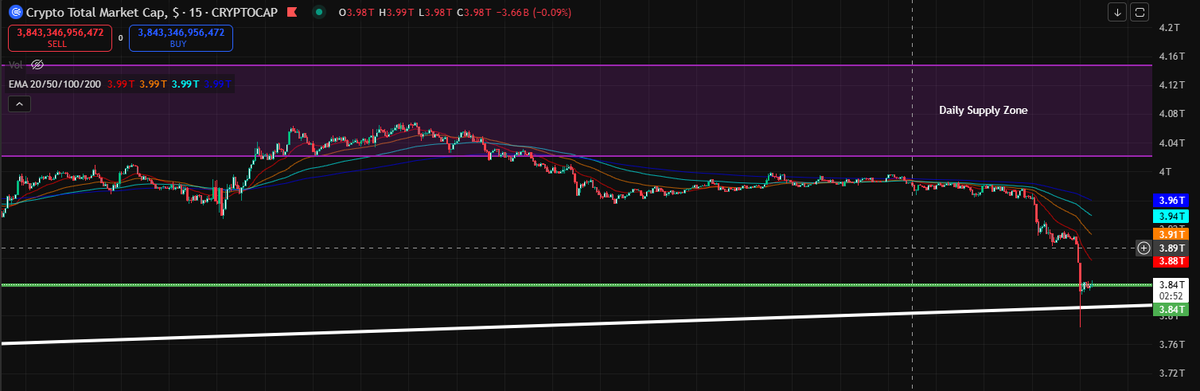
Task: Click the 4.2T price axis label
Action: (x=1170, y=28)
